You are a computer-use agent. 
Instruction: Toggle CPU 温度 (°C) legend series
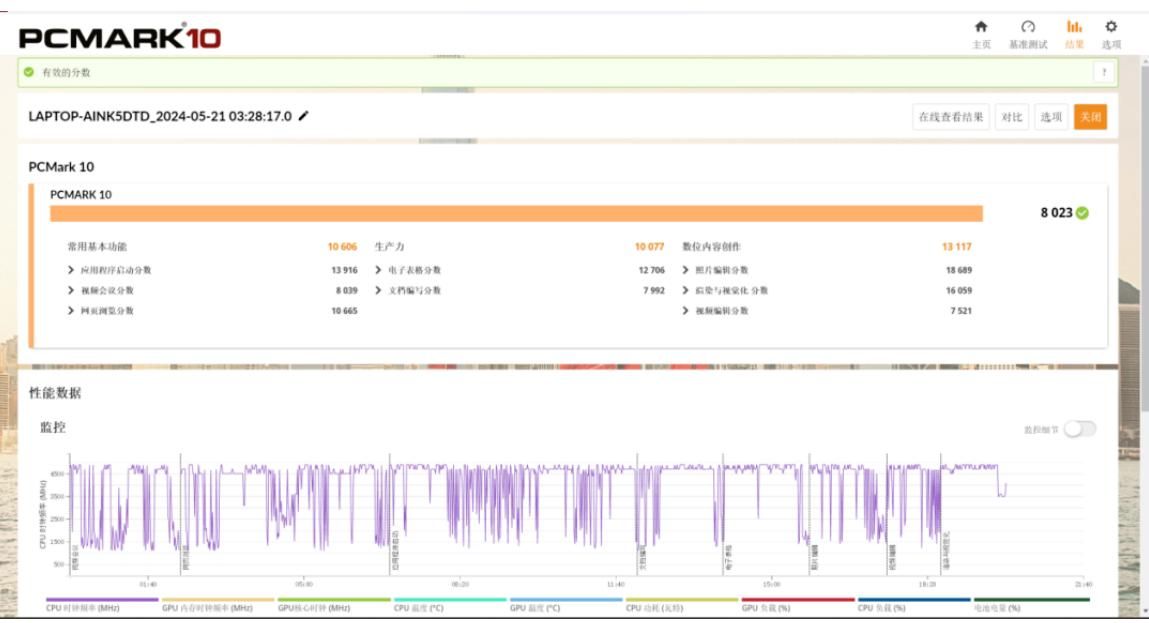click(x=450, y=605)
